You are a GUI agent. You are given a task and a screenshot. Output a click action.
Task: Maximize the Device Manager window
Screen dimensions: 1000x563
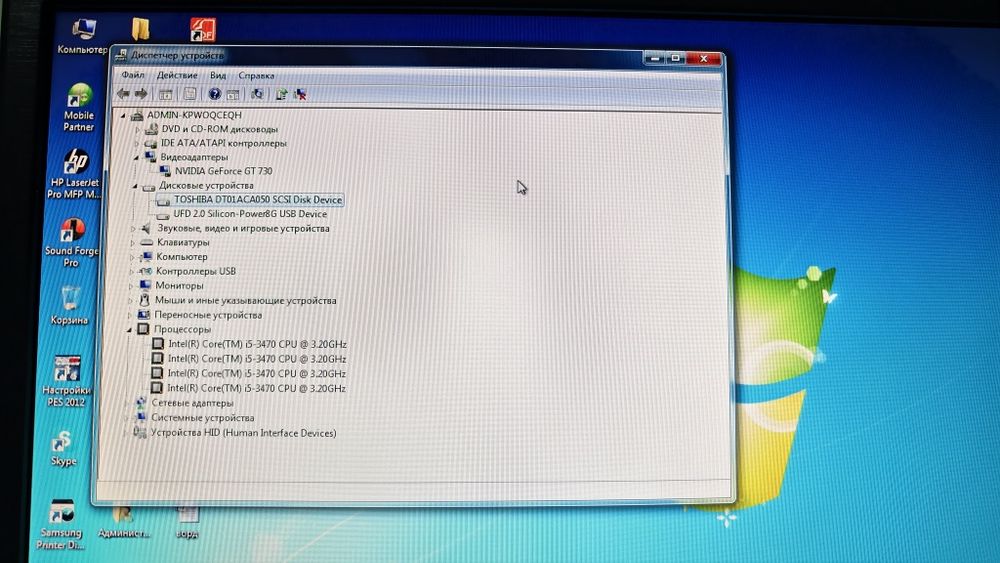pos(675,58)
